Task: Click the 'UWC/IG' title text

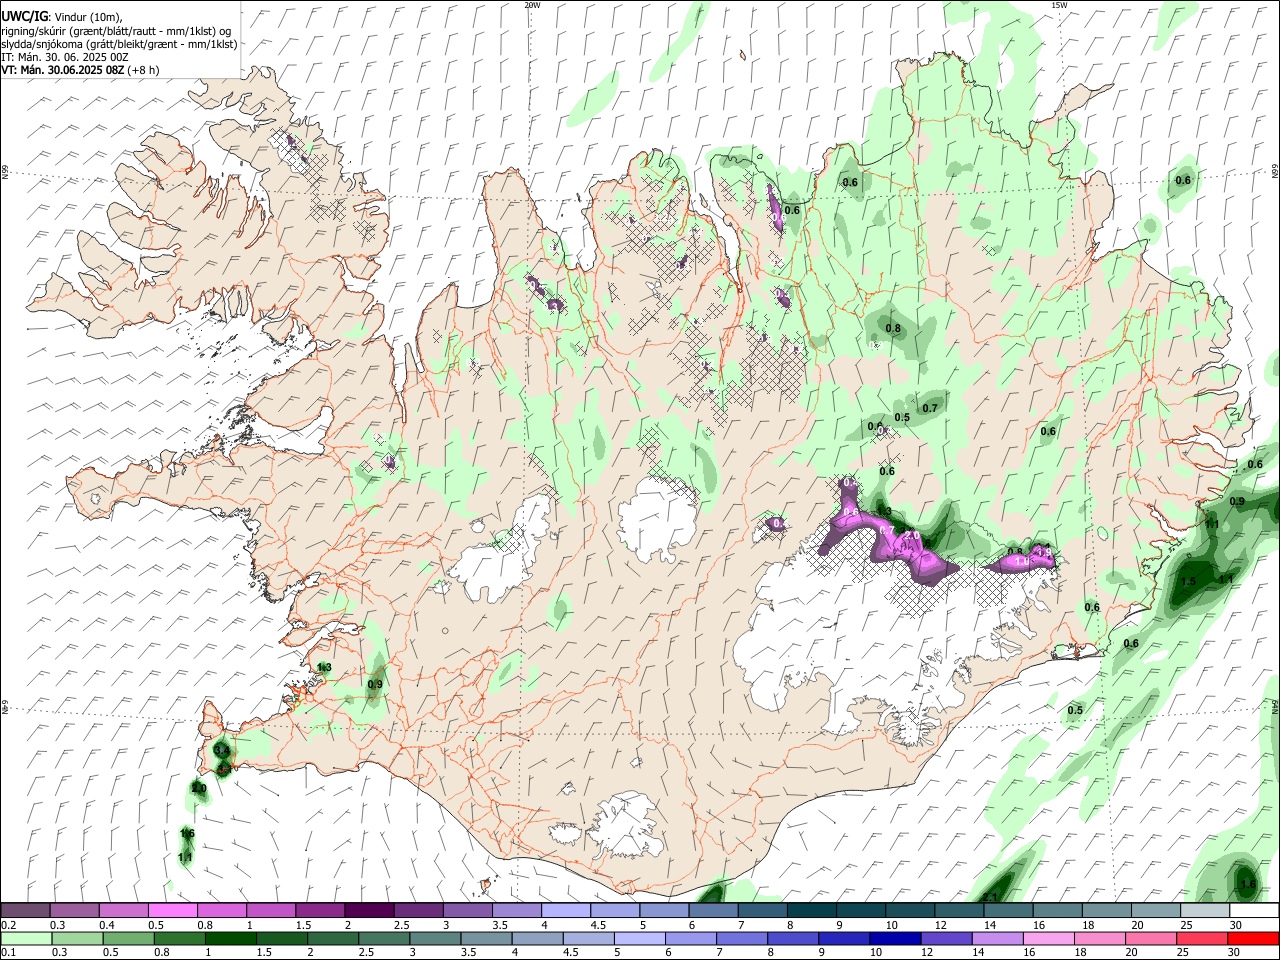Action: pyautogui.click(x=23, y=16)
